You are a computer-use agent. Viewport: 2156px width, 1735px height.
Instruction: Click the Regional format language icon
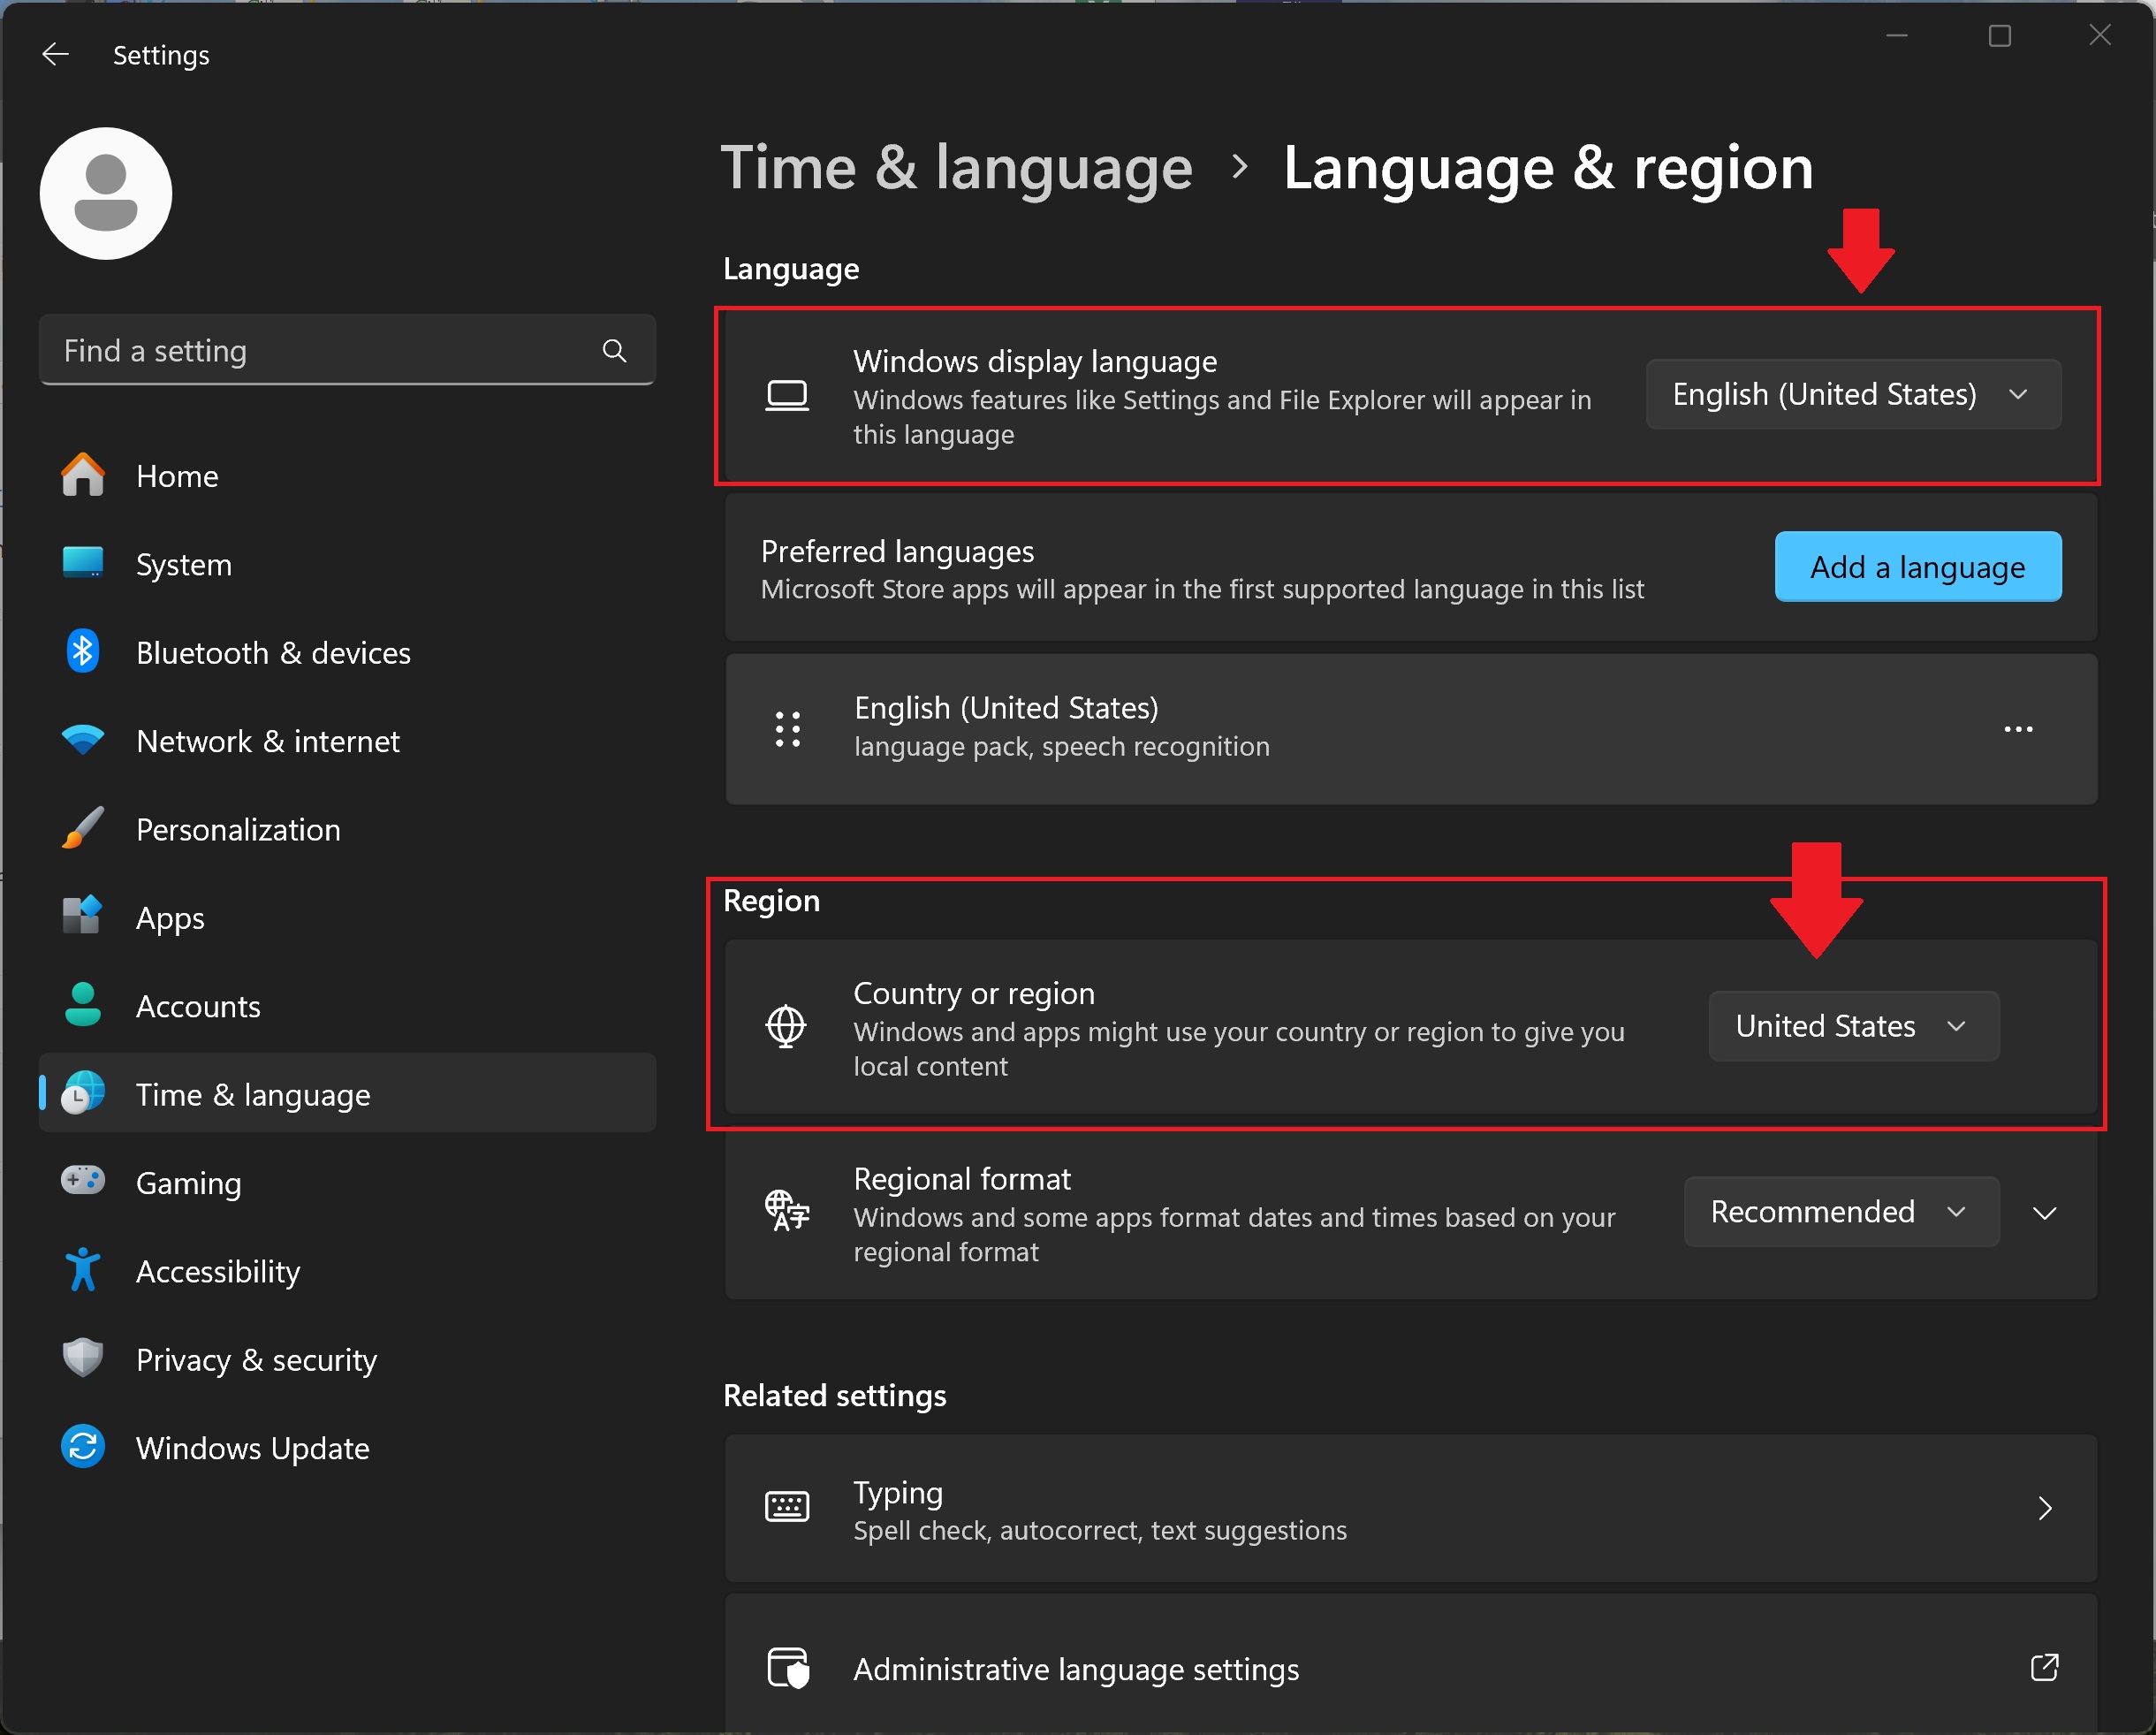[x=787, y=1211]
